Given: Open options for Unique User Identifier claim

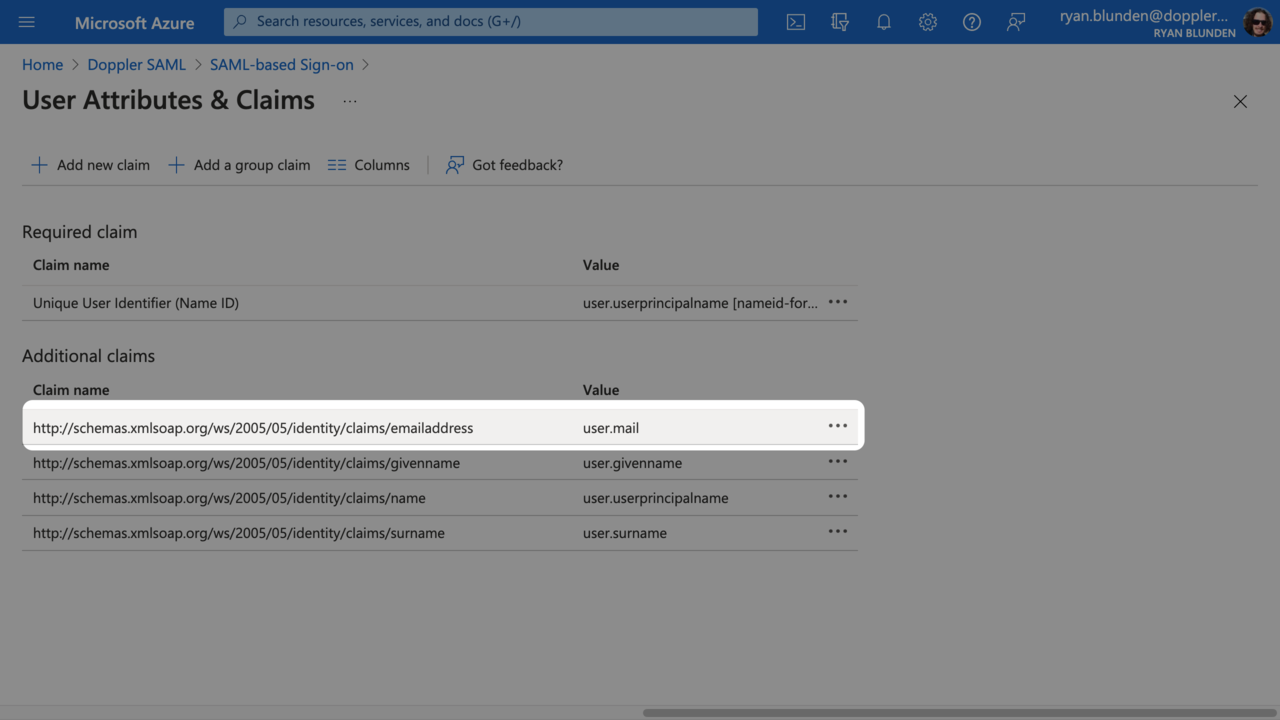Looking at the screenshot, I should [x=838, y=302].
